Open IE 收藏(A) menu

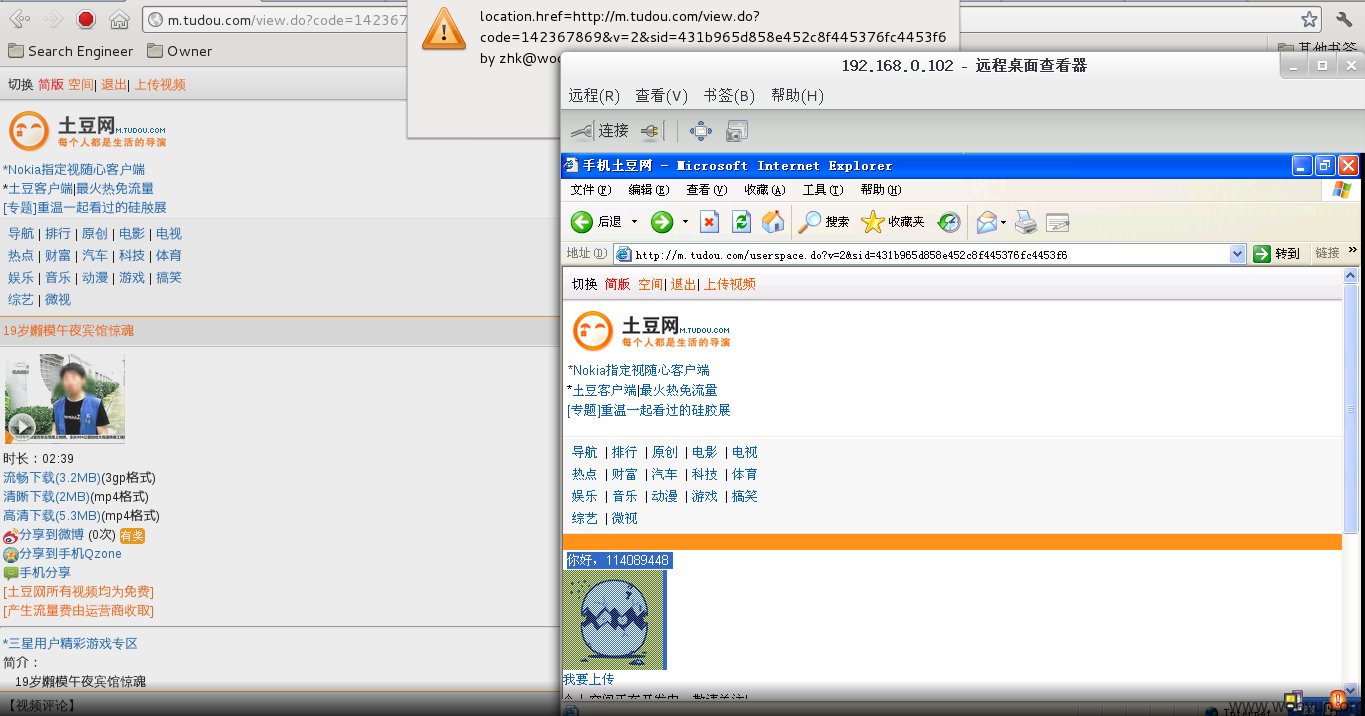(x=764, y=190)
